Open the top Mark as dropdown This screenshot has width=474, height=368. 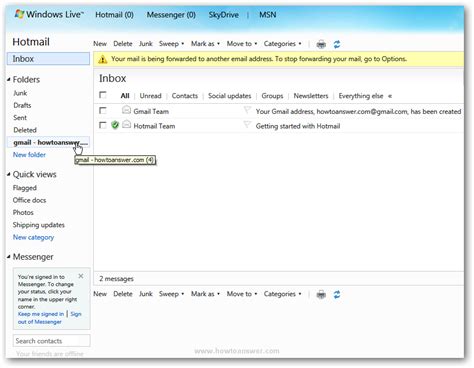click(x=205, y=44)
